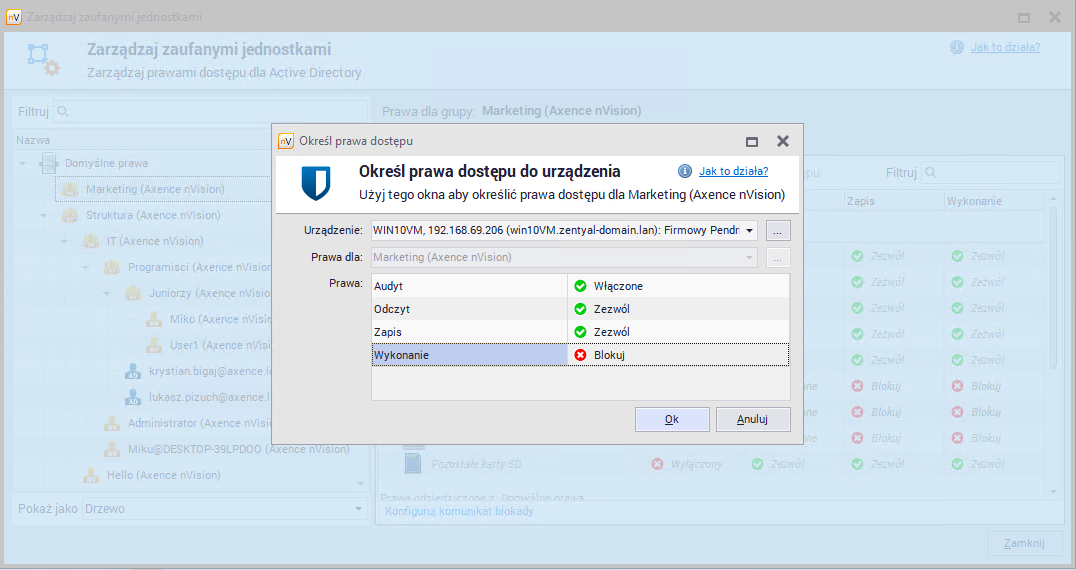The height and width of the screenshot is (570, 1076).
Task: Collapse the Struktura (Axence nVision) tree node
Action: pyautogui.click(x=44, y=215)
